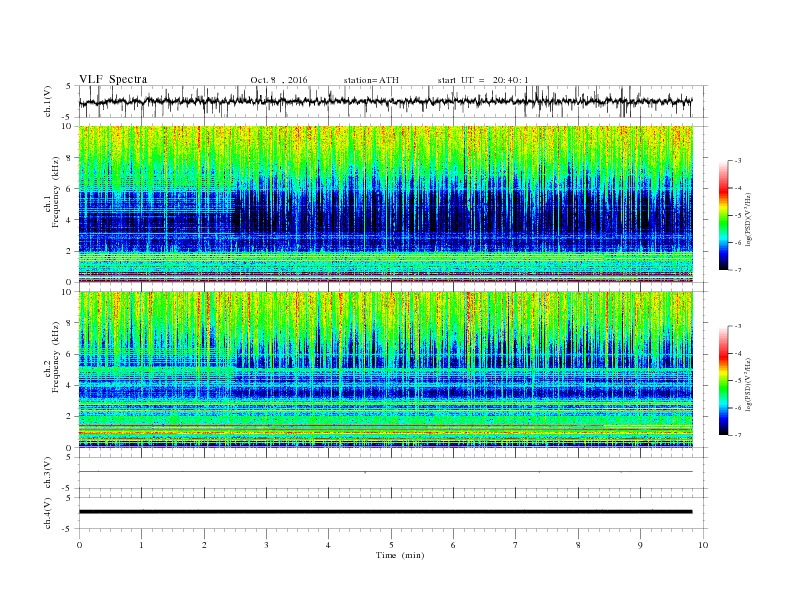Click the "ch.3(V)" axis label
792x612 pixels.
click(47, 473)
